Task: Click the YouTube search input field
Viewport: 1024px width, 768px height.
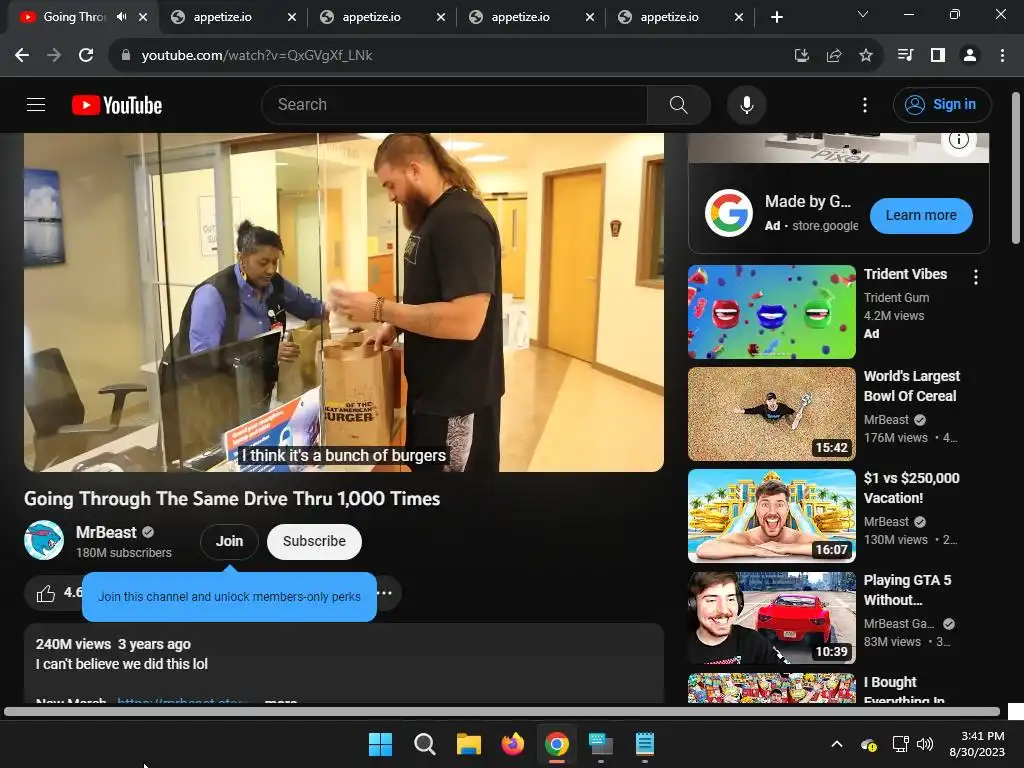Action: [x=454, y=104]
